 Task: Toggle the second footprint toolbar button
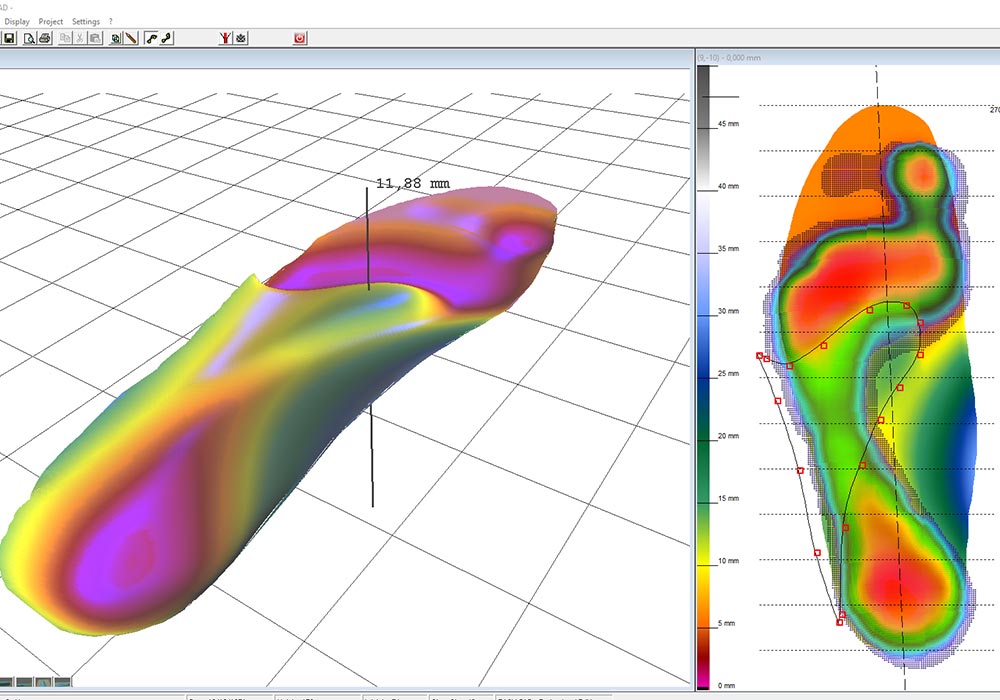click(x=167, y=38)
